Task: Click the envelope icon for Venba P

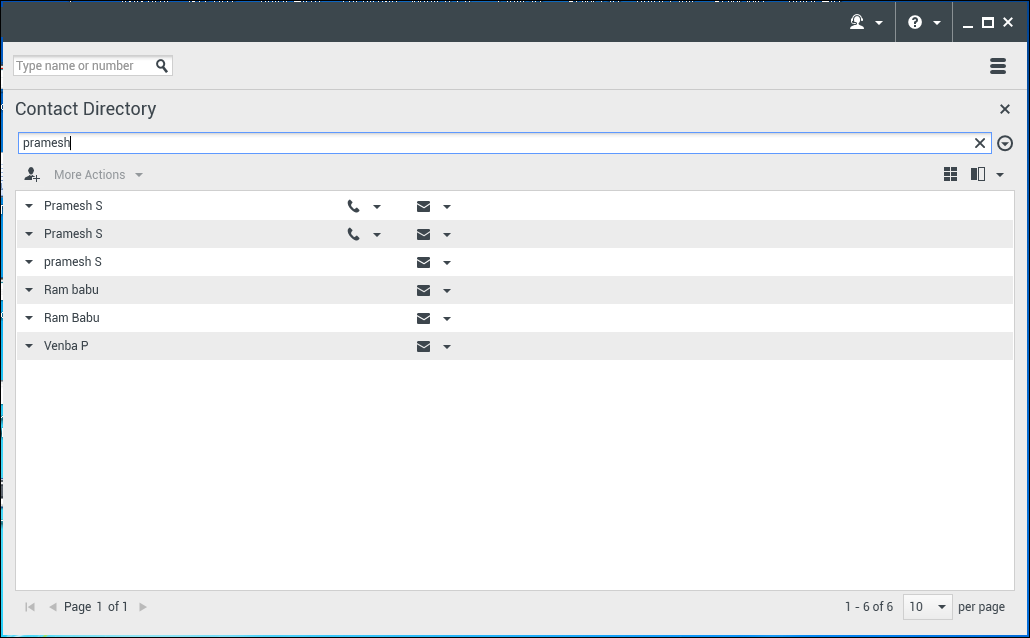Action: click(423, 345)
